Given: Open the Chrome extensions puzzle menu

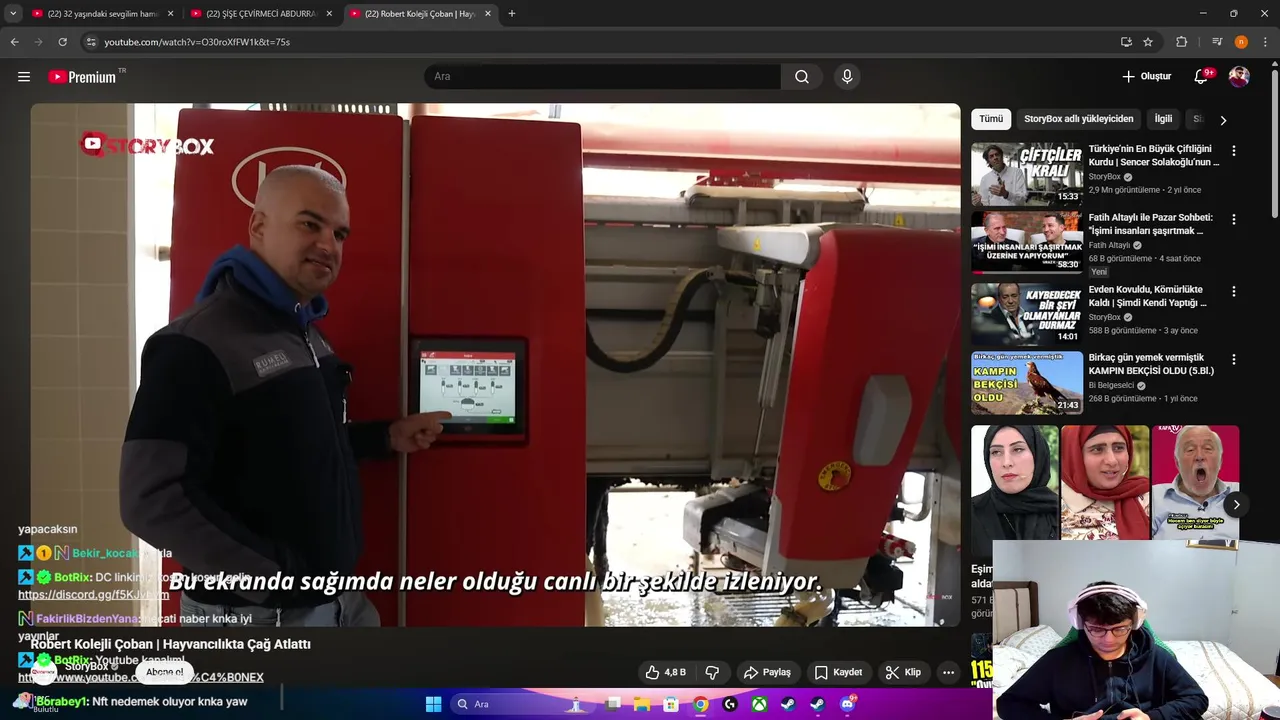Looking at the screenshot, I should click(1181, 42).
